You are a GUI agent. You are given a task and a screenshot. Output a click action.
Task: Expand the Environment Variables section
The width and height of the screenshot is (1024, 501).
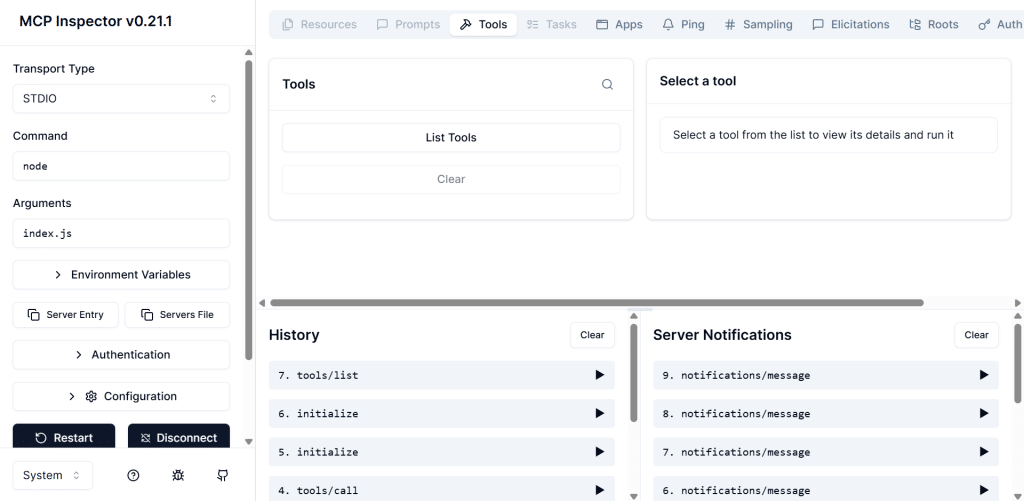[x=121, y=275]
